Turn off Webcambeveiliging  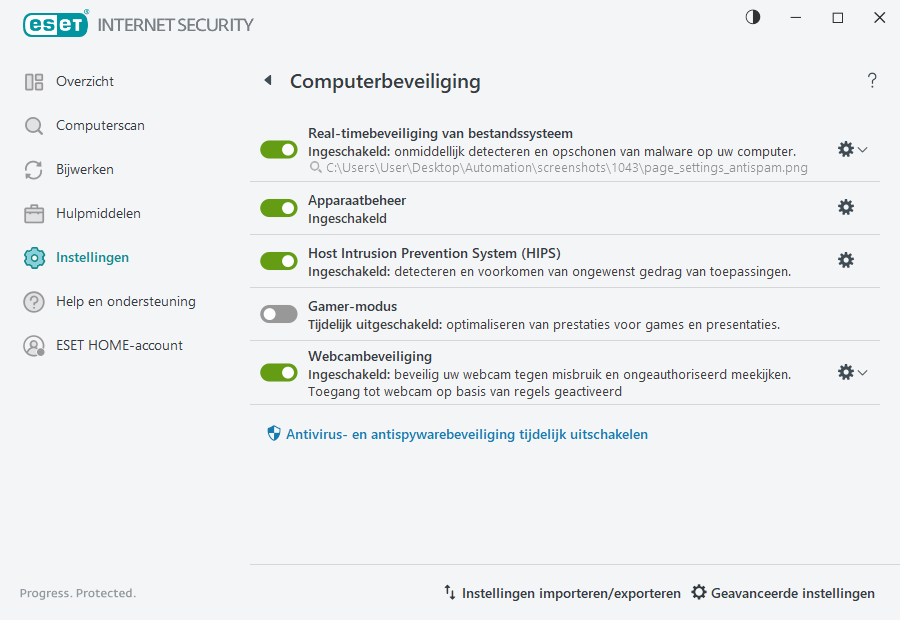[278, 372]
